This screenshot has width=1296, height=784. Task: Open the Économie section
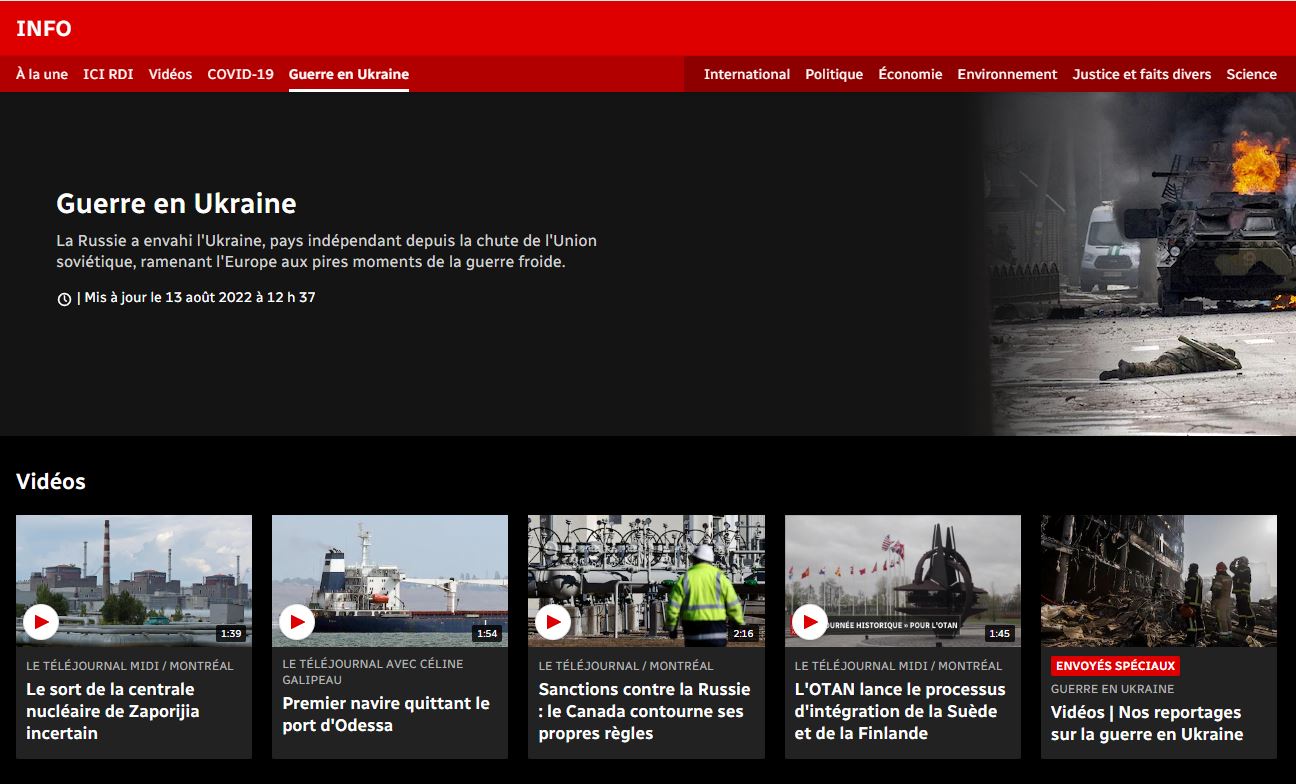tap(910, 74)
